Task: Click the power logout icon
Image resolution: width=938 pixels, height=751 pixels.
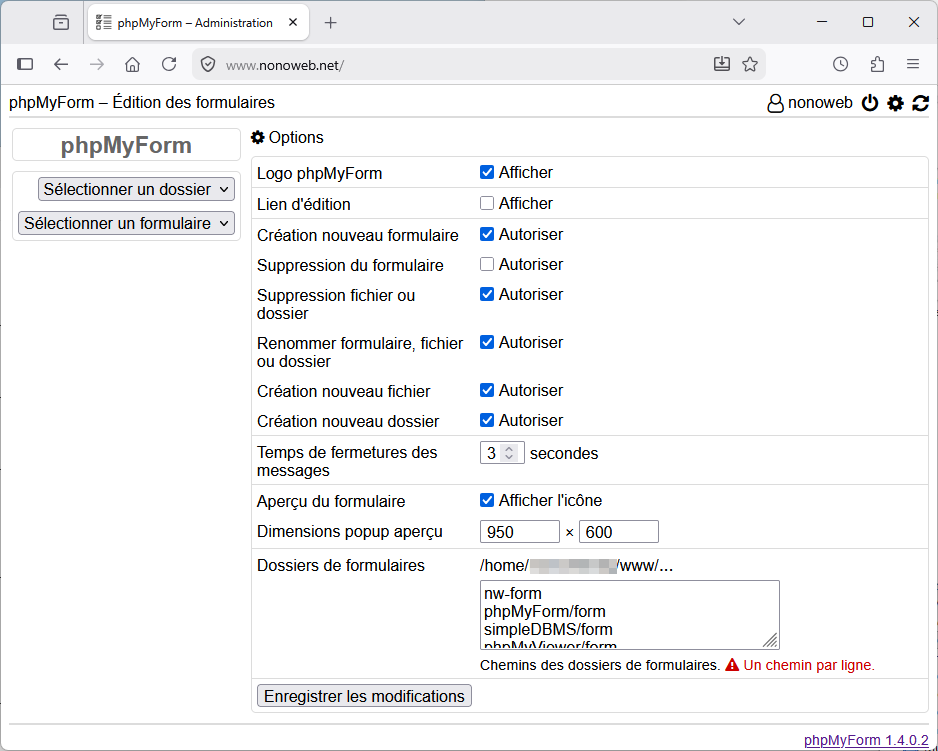Action: (870, 103)
